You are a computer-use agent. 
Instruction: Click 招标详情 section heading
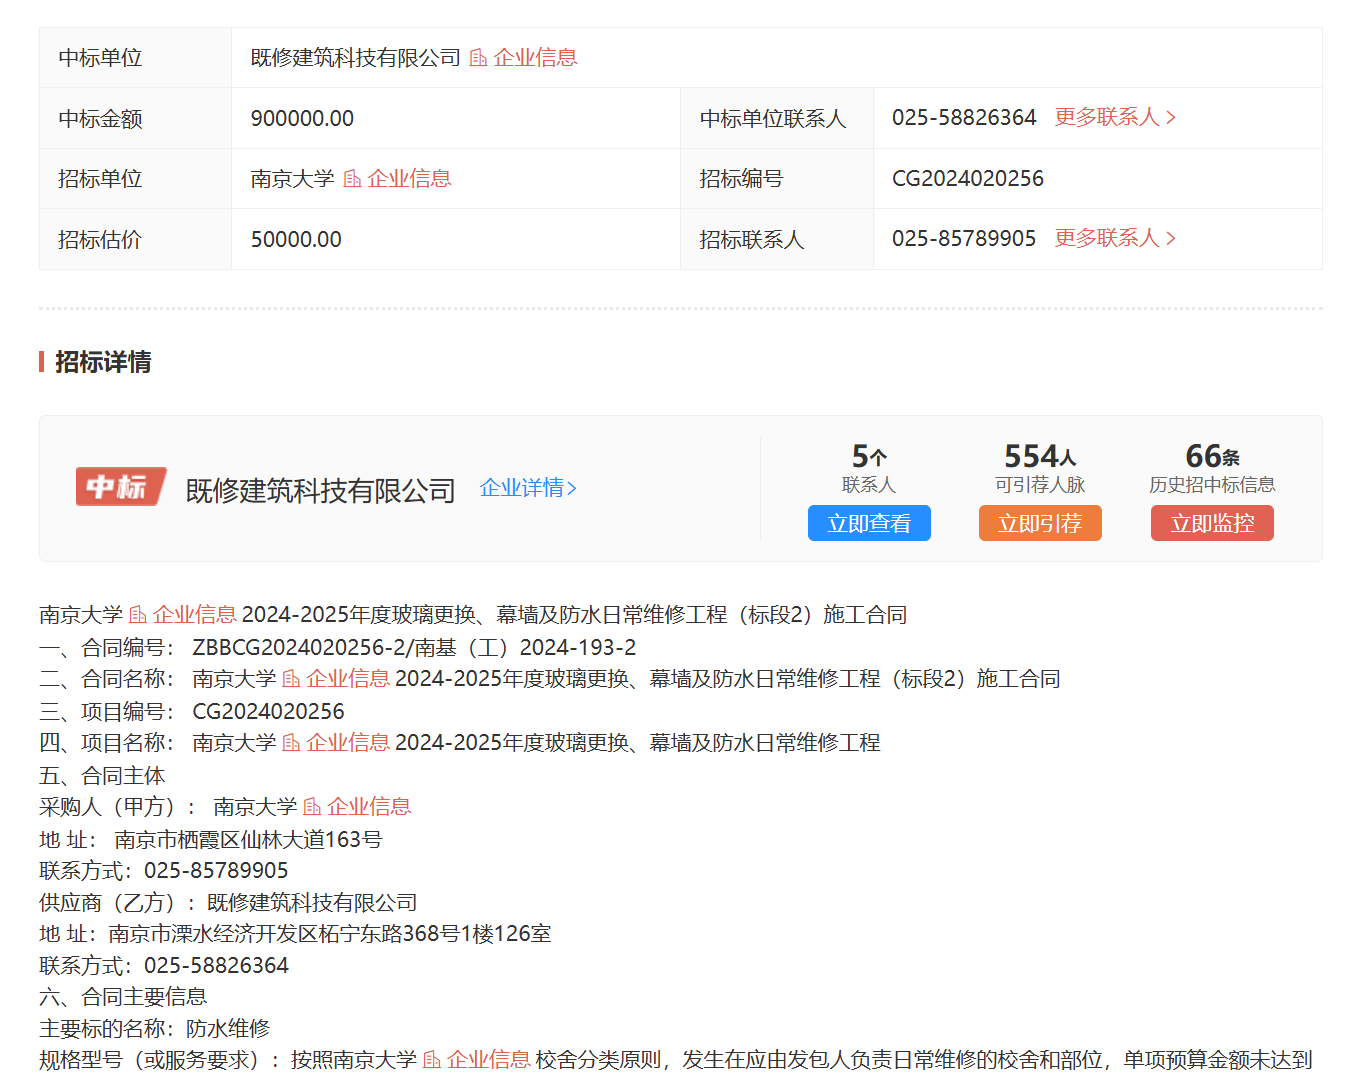pyautogui.click(x=103, y=362)
